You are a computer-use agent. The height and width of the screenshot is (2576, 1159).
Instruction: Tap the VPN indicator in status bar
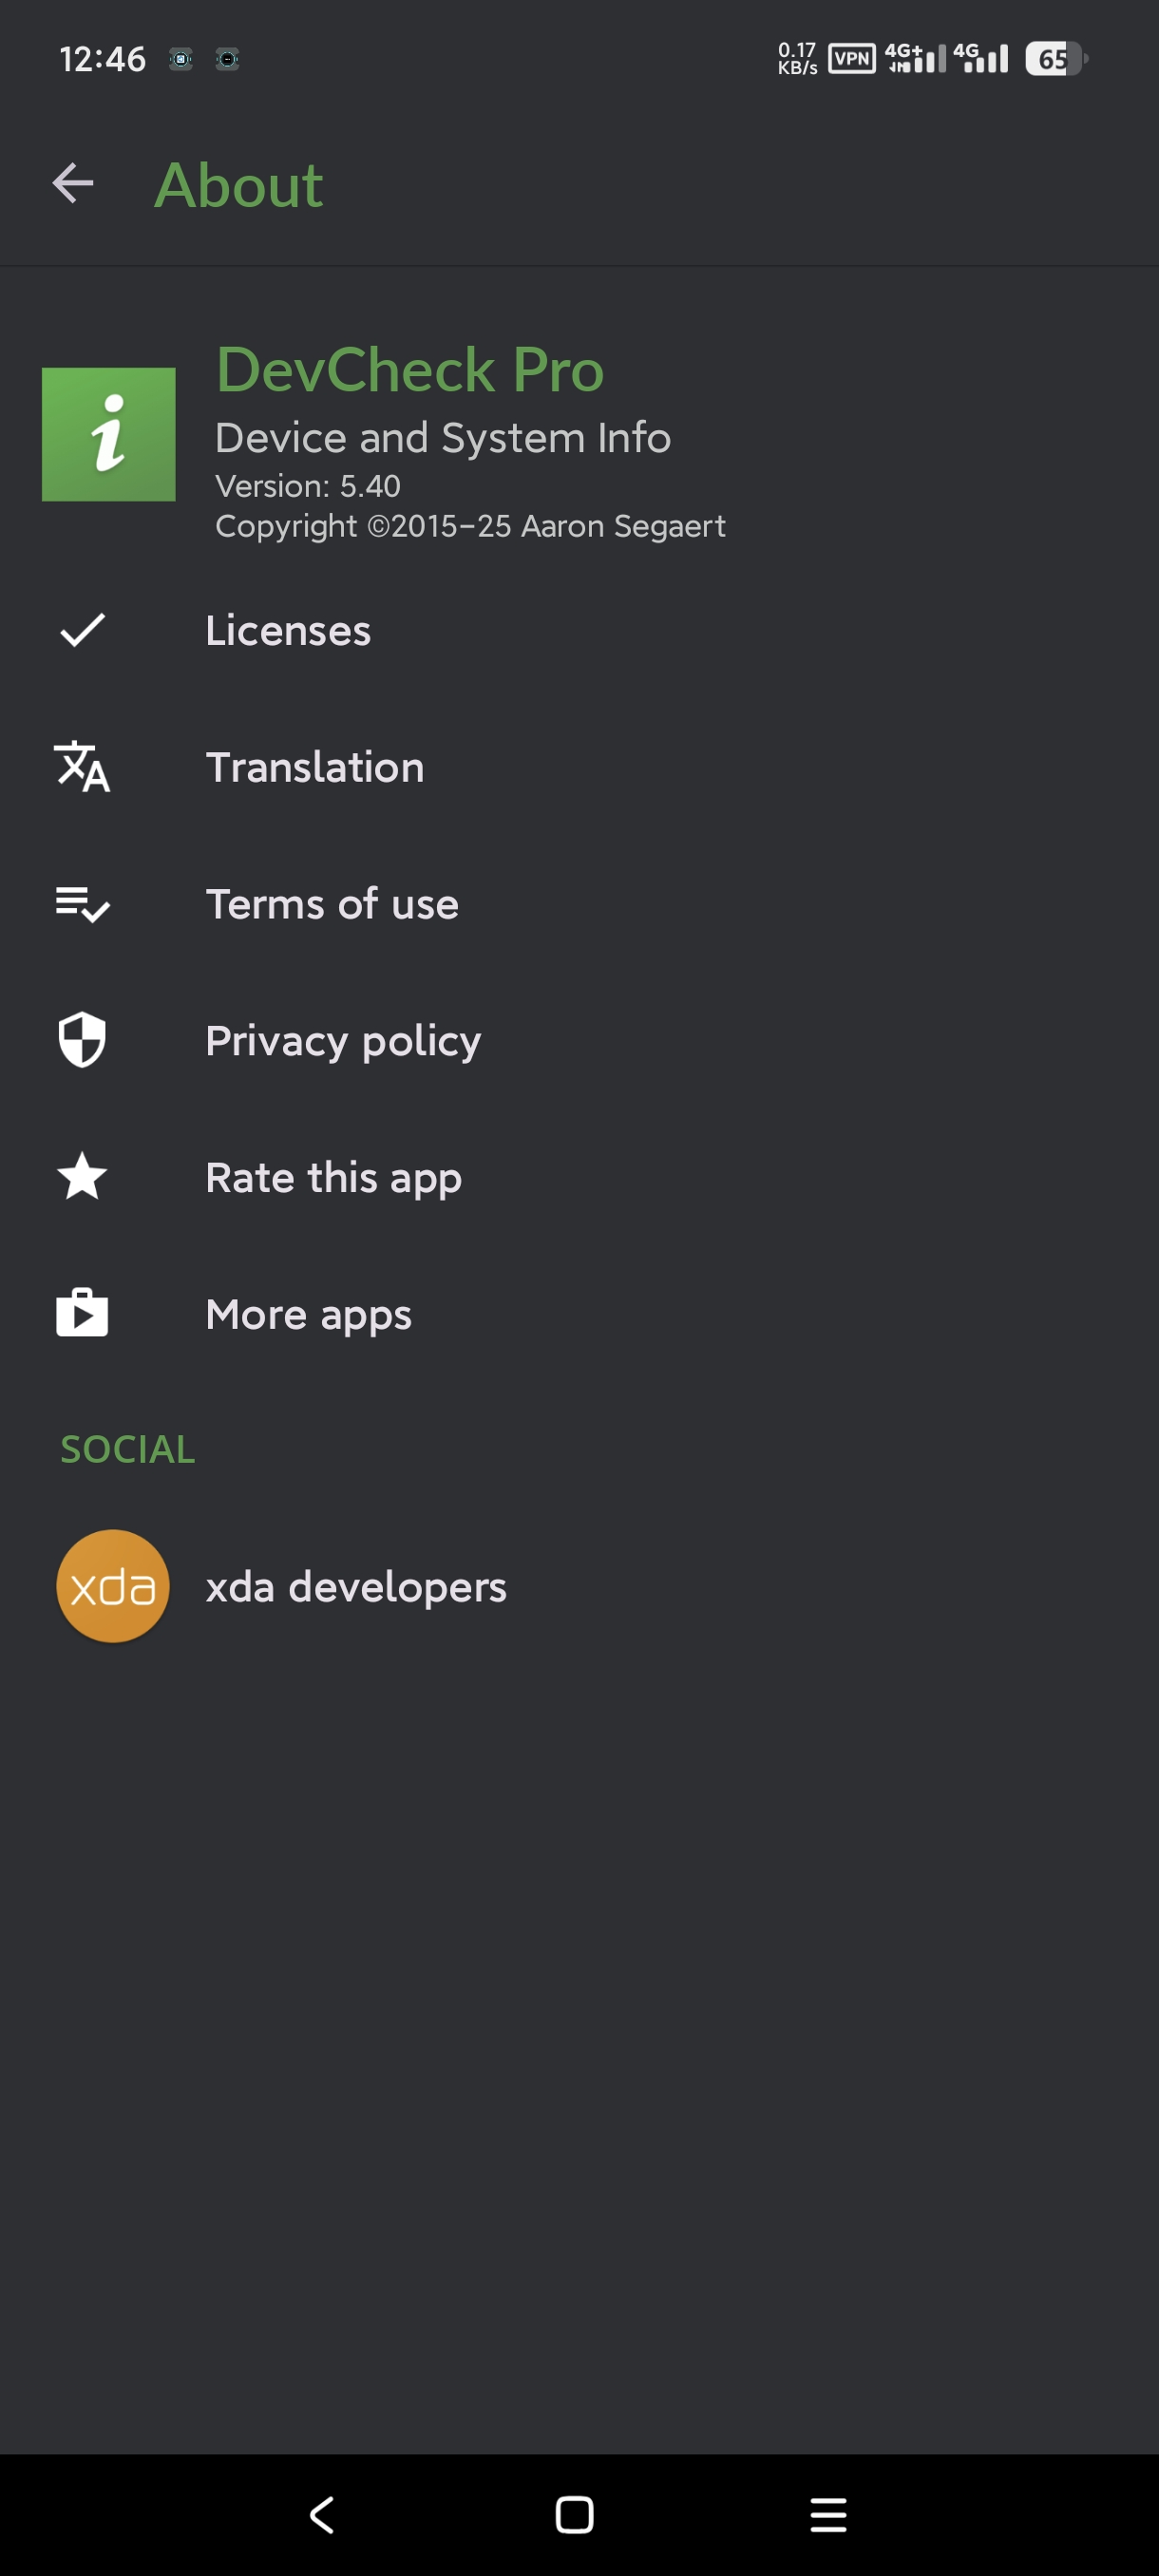point(851,59)
